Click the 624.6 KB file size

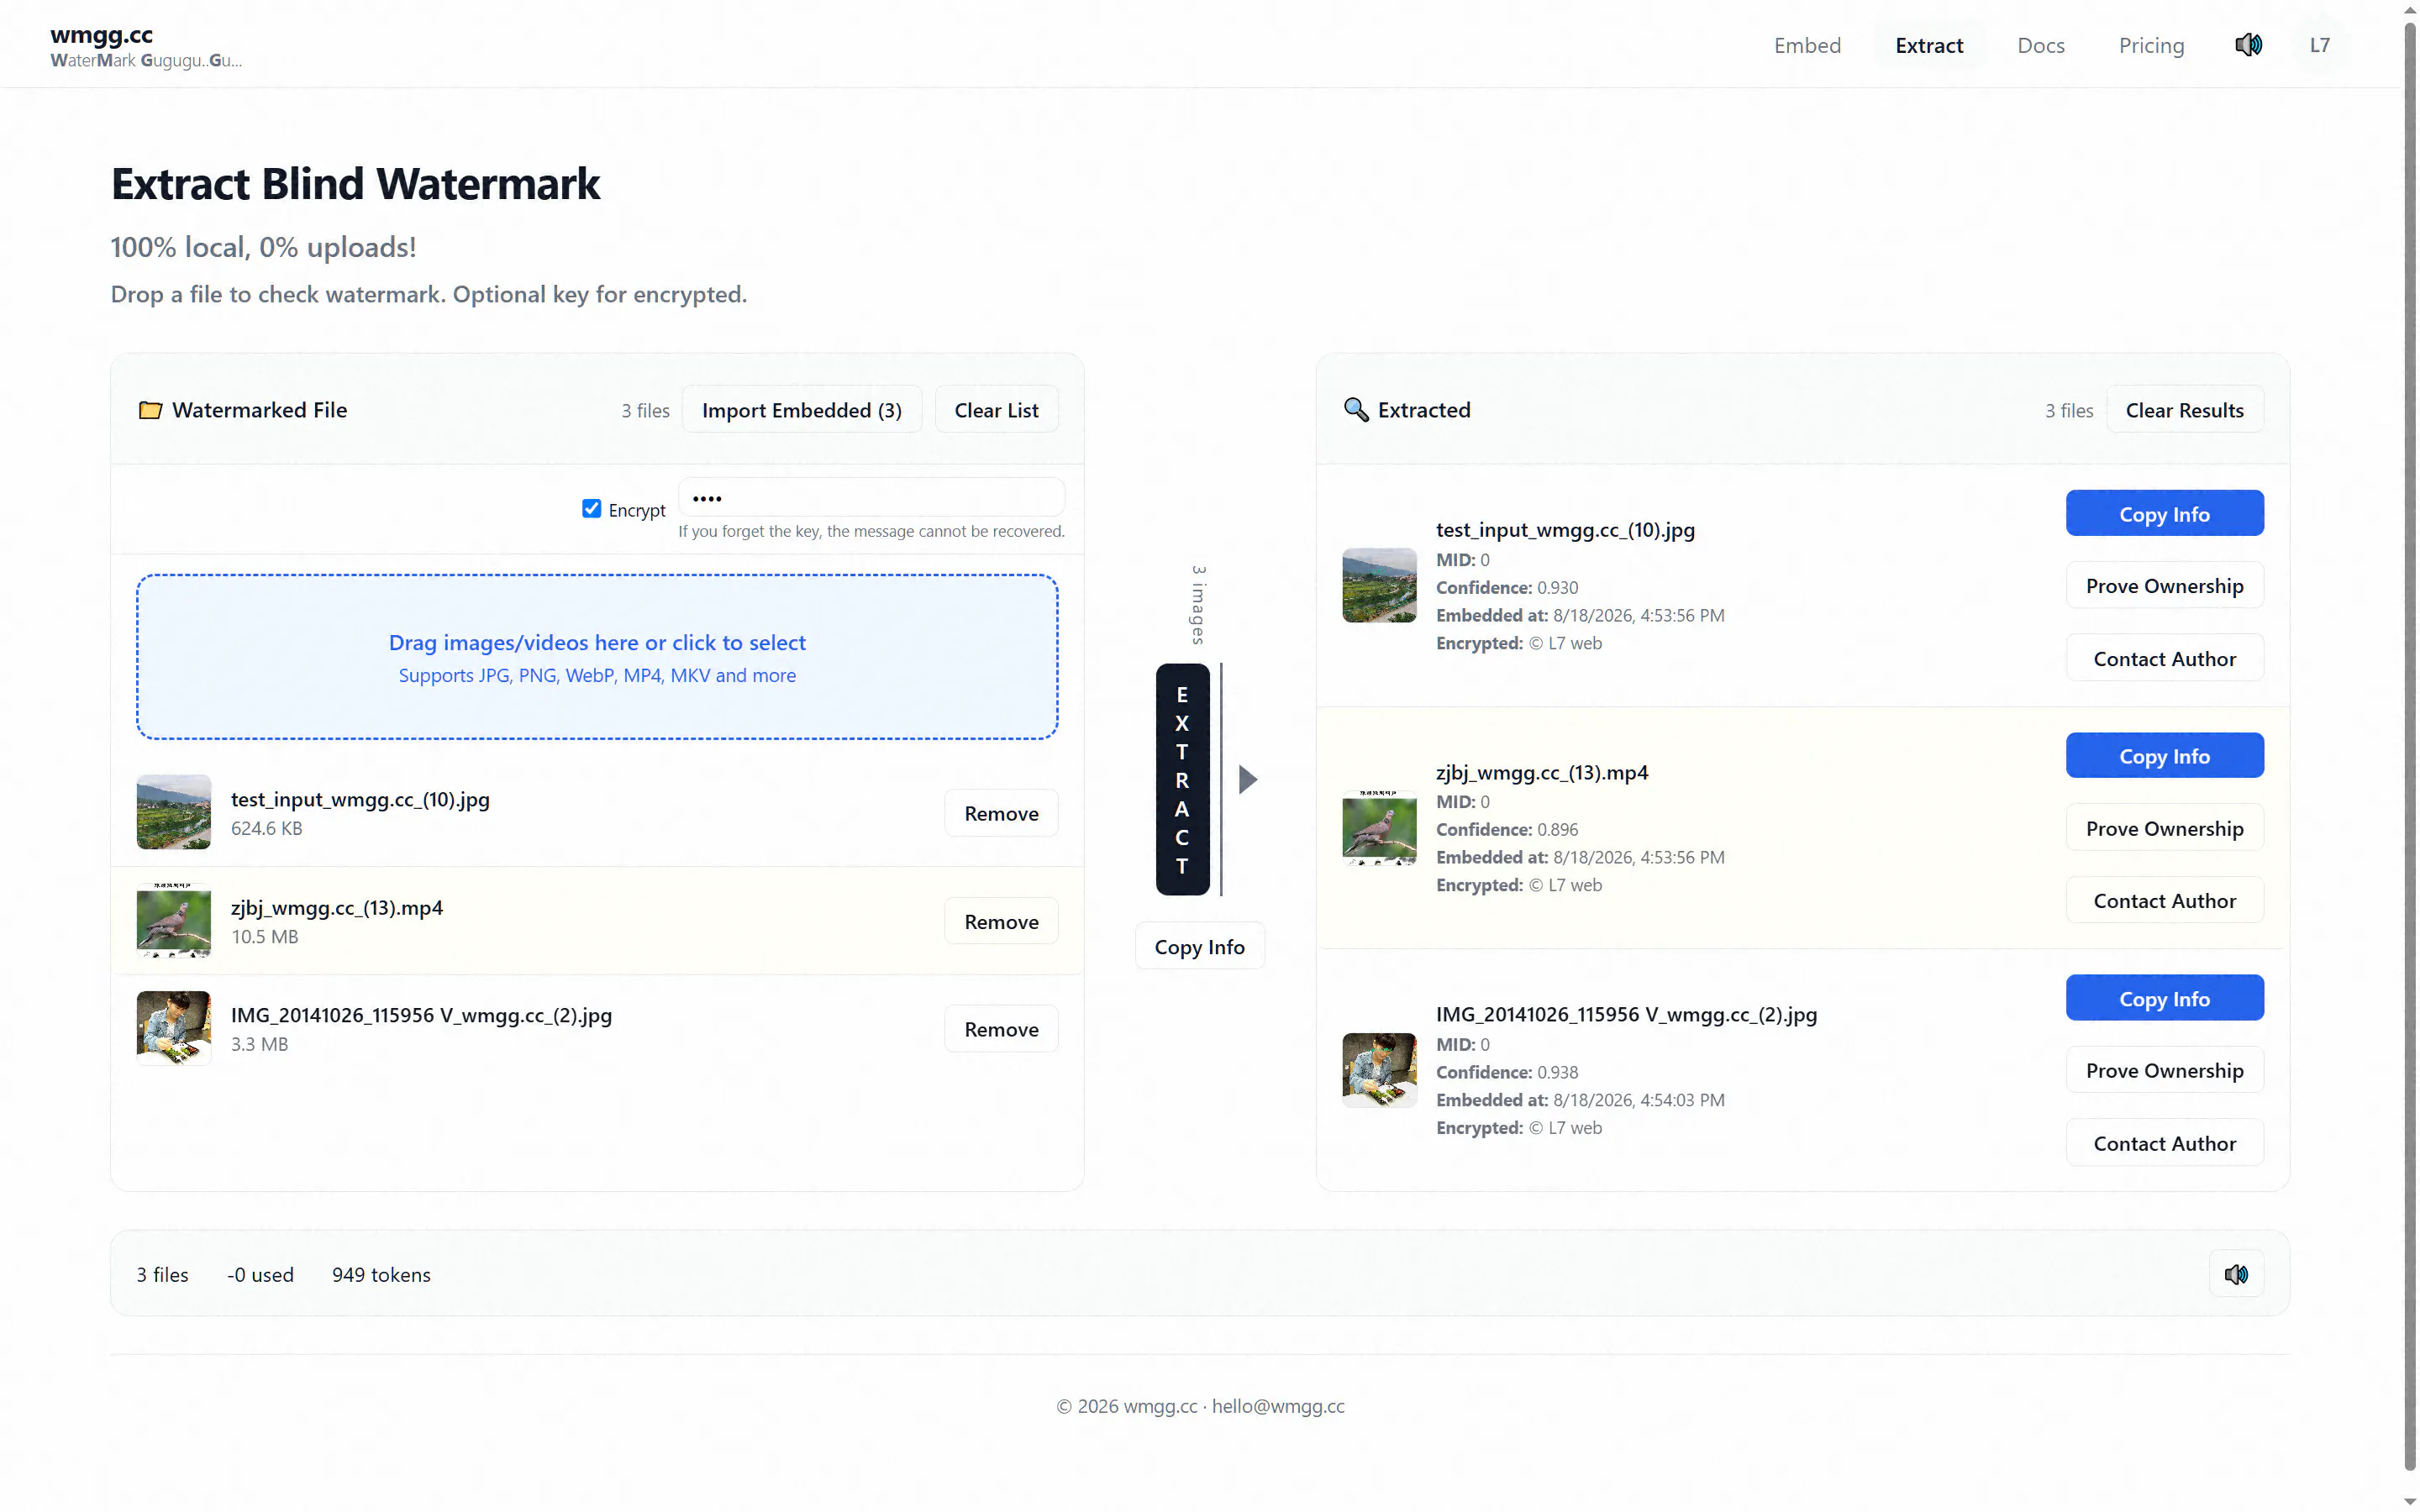[266, 828]
